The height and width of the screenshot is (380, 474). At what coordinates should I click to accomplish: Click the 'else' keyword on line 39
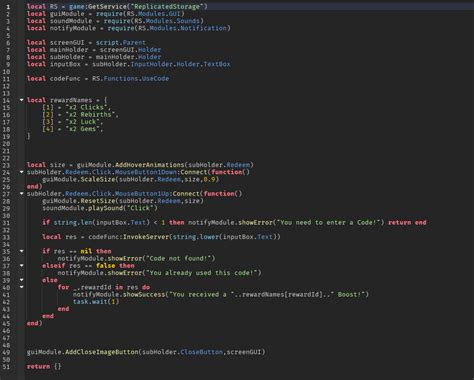tap(50, 280)
